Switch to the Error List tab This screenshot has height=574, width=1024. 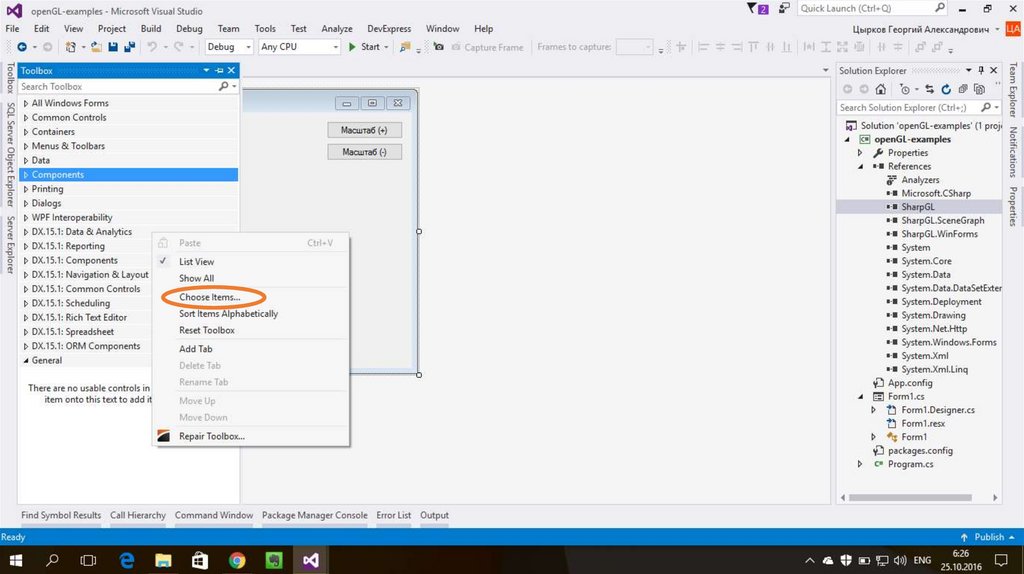pos(393,515)
